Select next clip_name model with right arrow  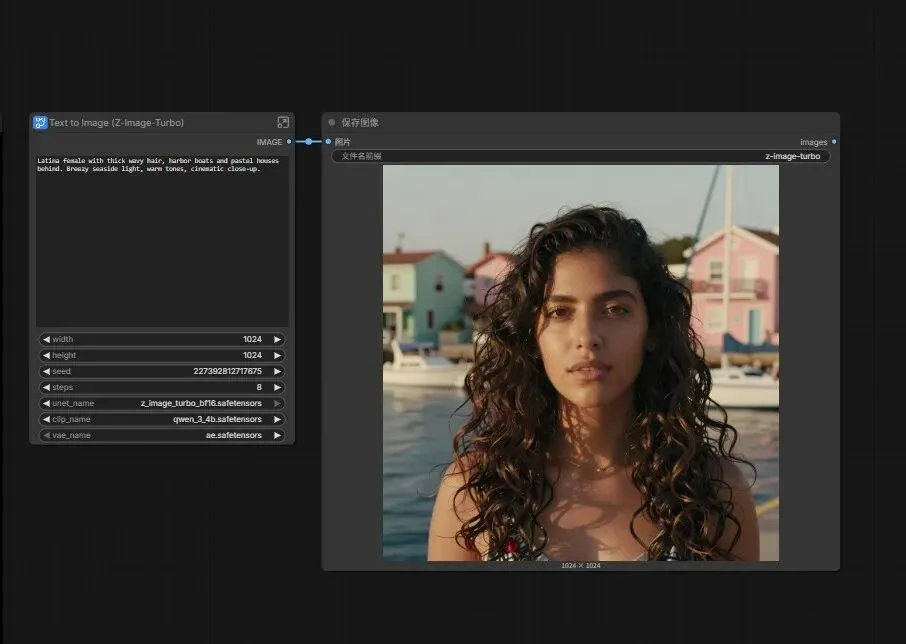click(277, 419)
